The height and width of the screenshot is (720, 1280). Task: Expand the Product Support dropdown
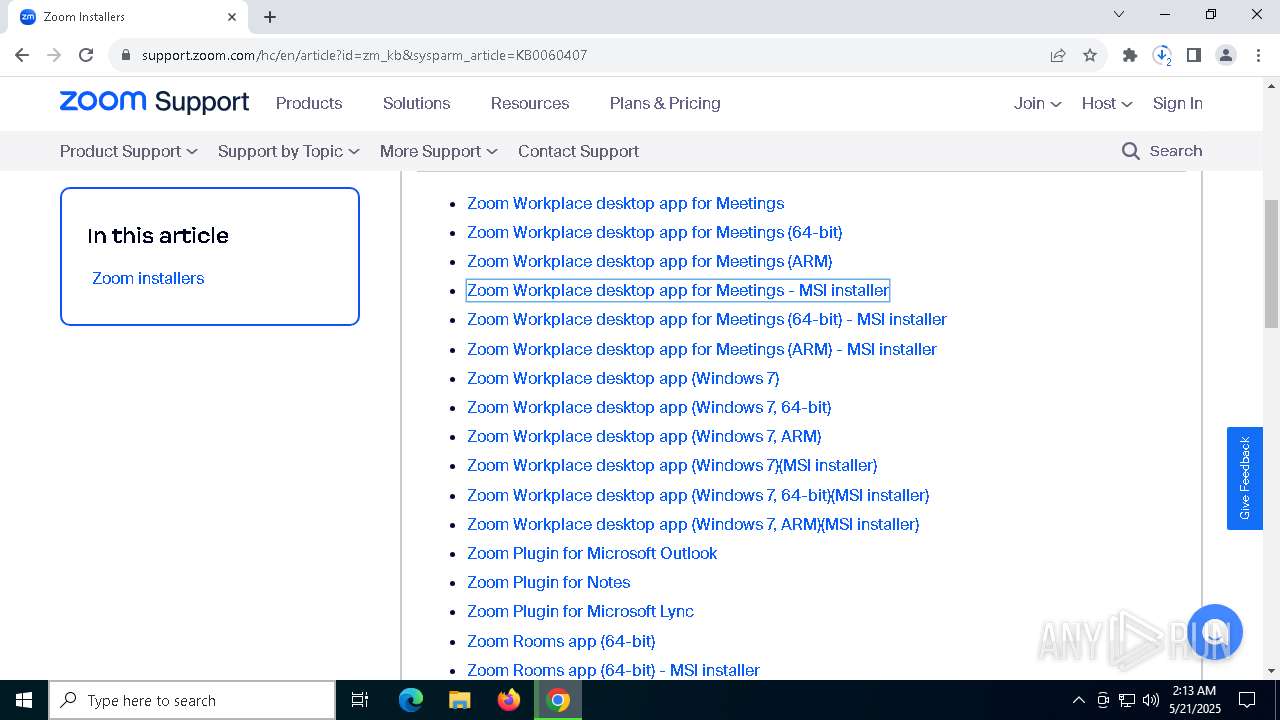click(129, 151)
